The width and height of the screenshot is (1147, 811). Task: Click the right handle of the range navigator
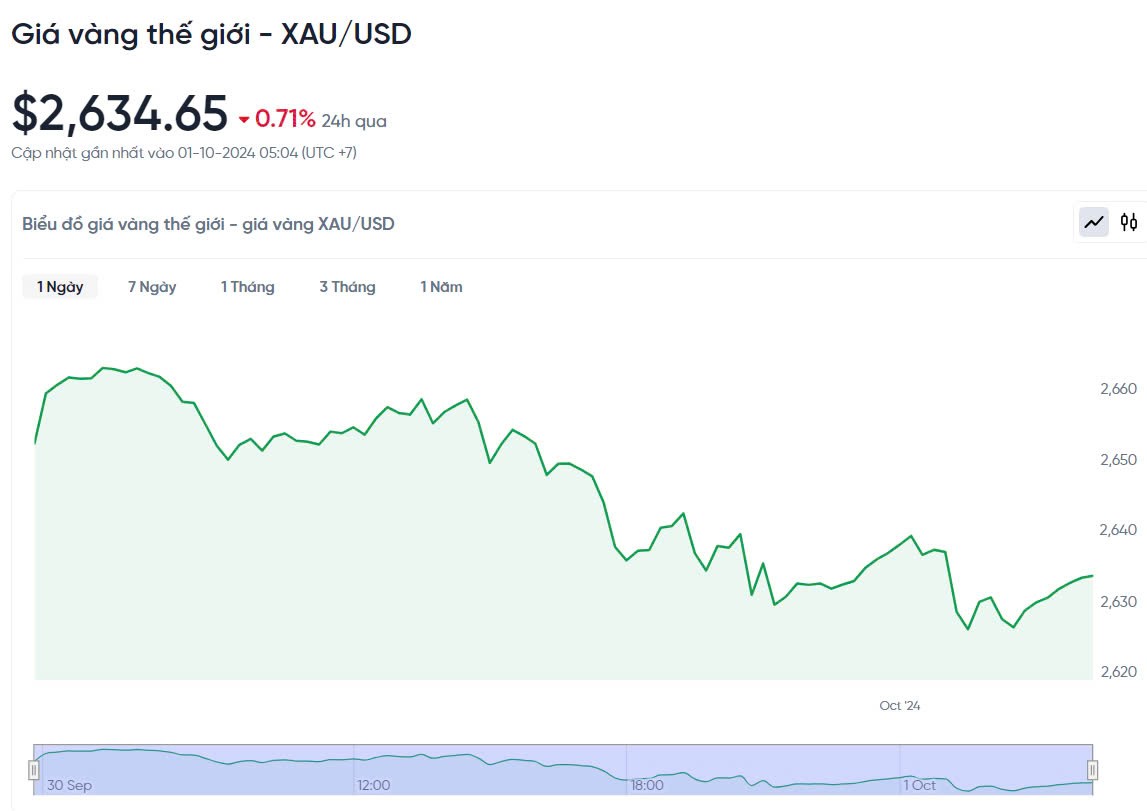pos(1092,770)
